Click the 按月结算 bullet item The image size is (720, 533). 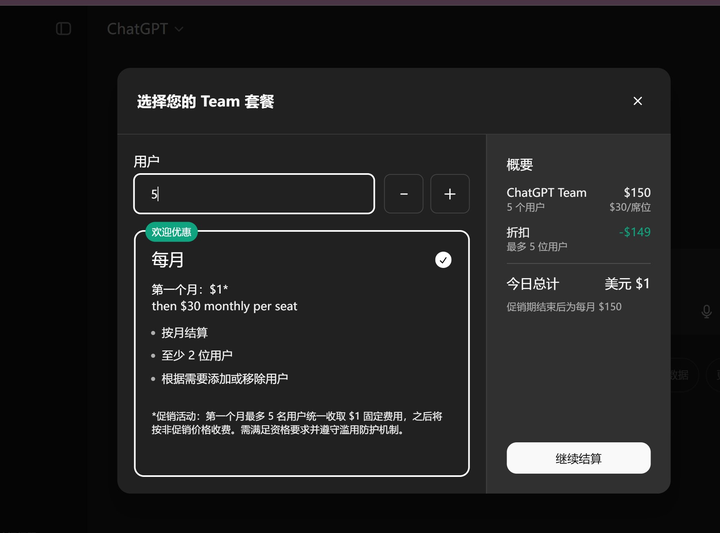tap(185, 333)
